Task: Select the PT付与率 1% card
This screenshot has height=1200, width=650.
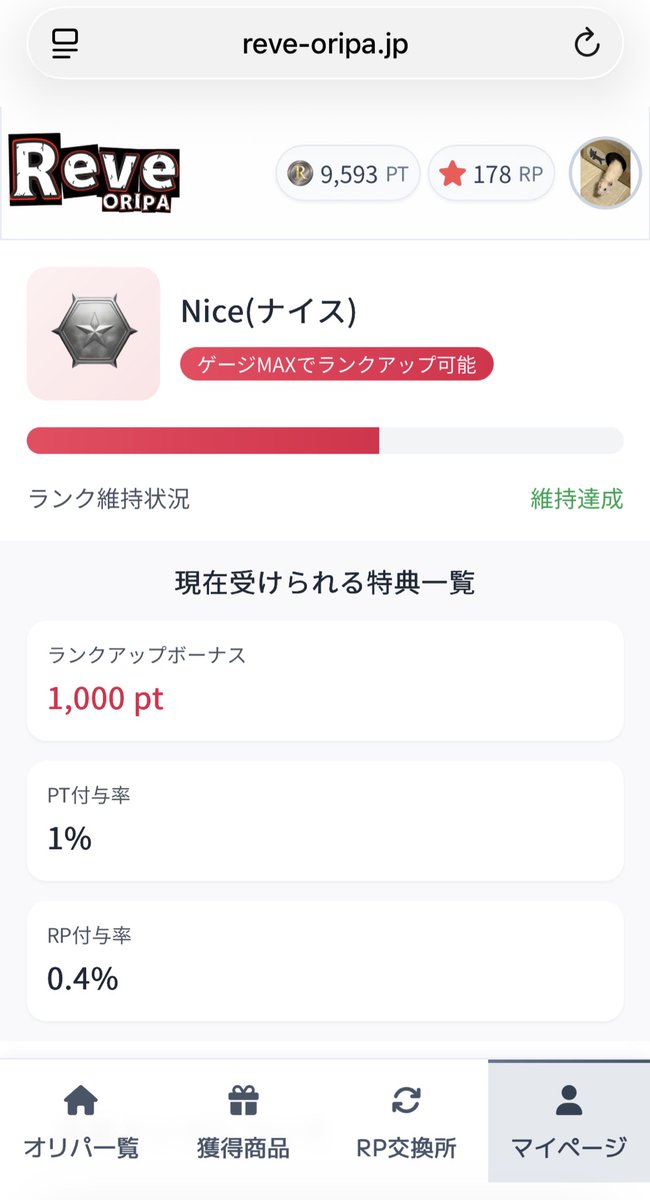Action: pyautogui.click(x=325, y=821)
